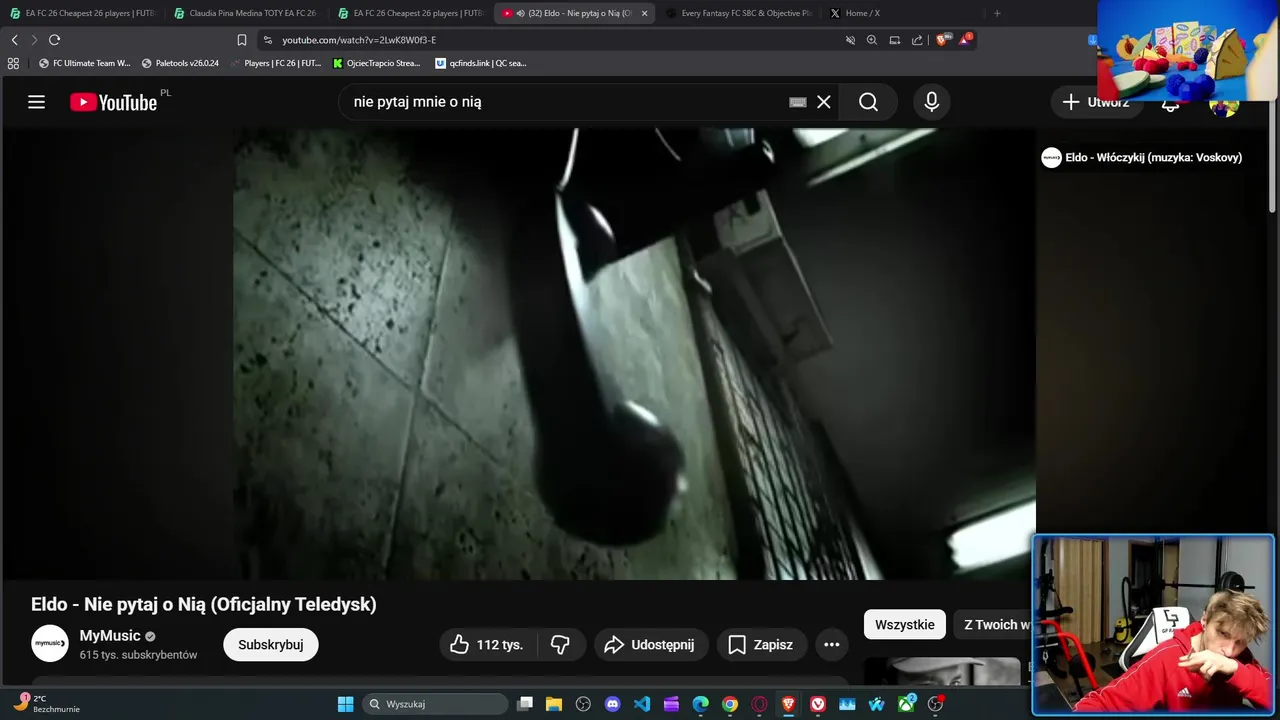Open the zoom control in address bar
Image resolution: width=1280 pixels, height=720 pixels.
[872, 40]
